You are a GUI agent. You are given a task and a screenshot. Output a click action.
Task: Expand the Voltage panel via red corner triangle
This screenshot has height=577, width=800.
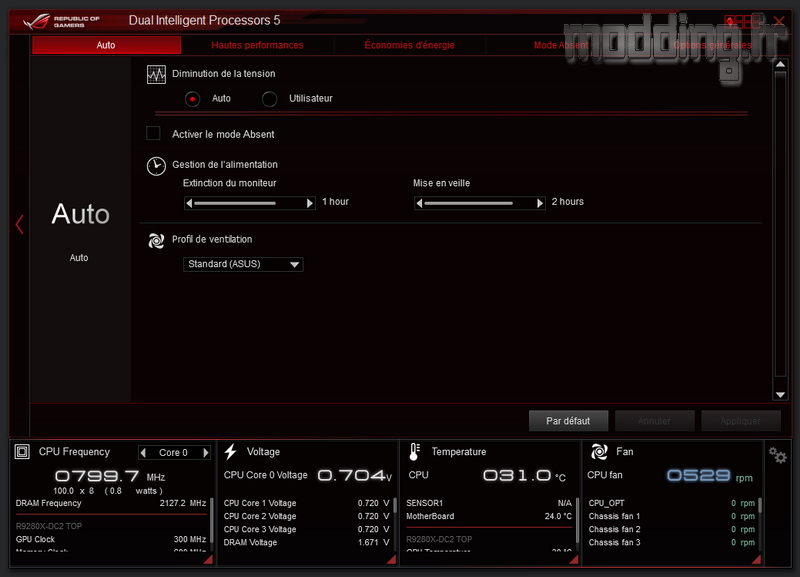point(391,560)
